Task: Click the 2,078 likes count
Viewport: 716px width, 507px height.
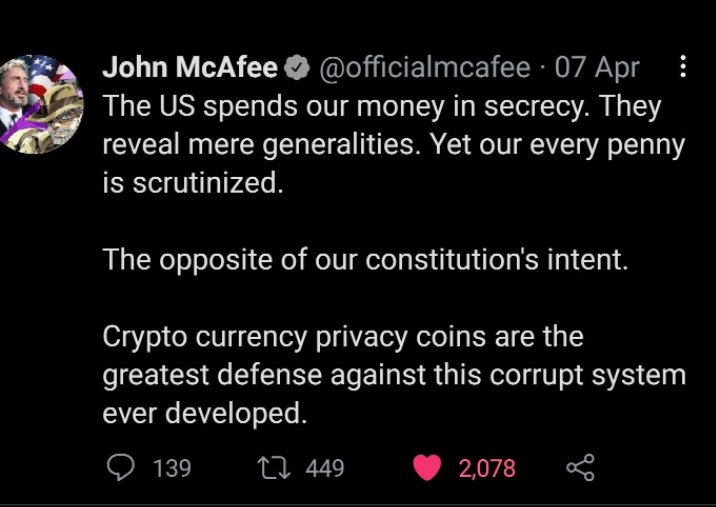Action: point(487,468)
